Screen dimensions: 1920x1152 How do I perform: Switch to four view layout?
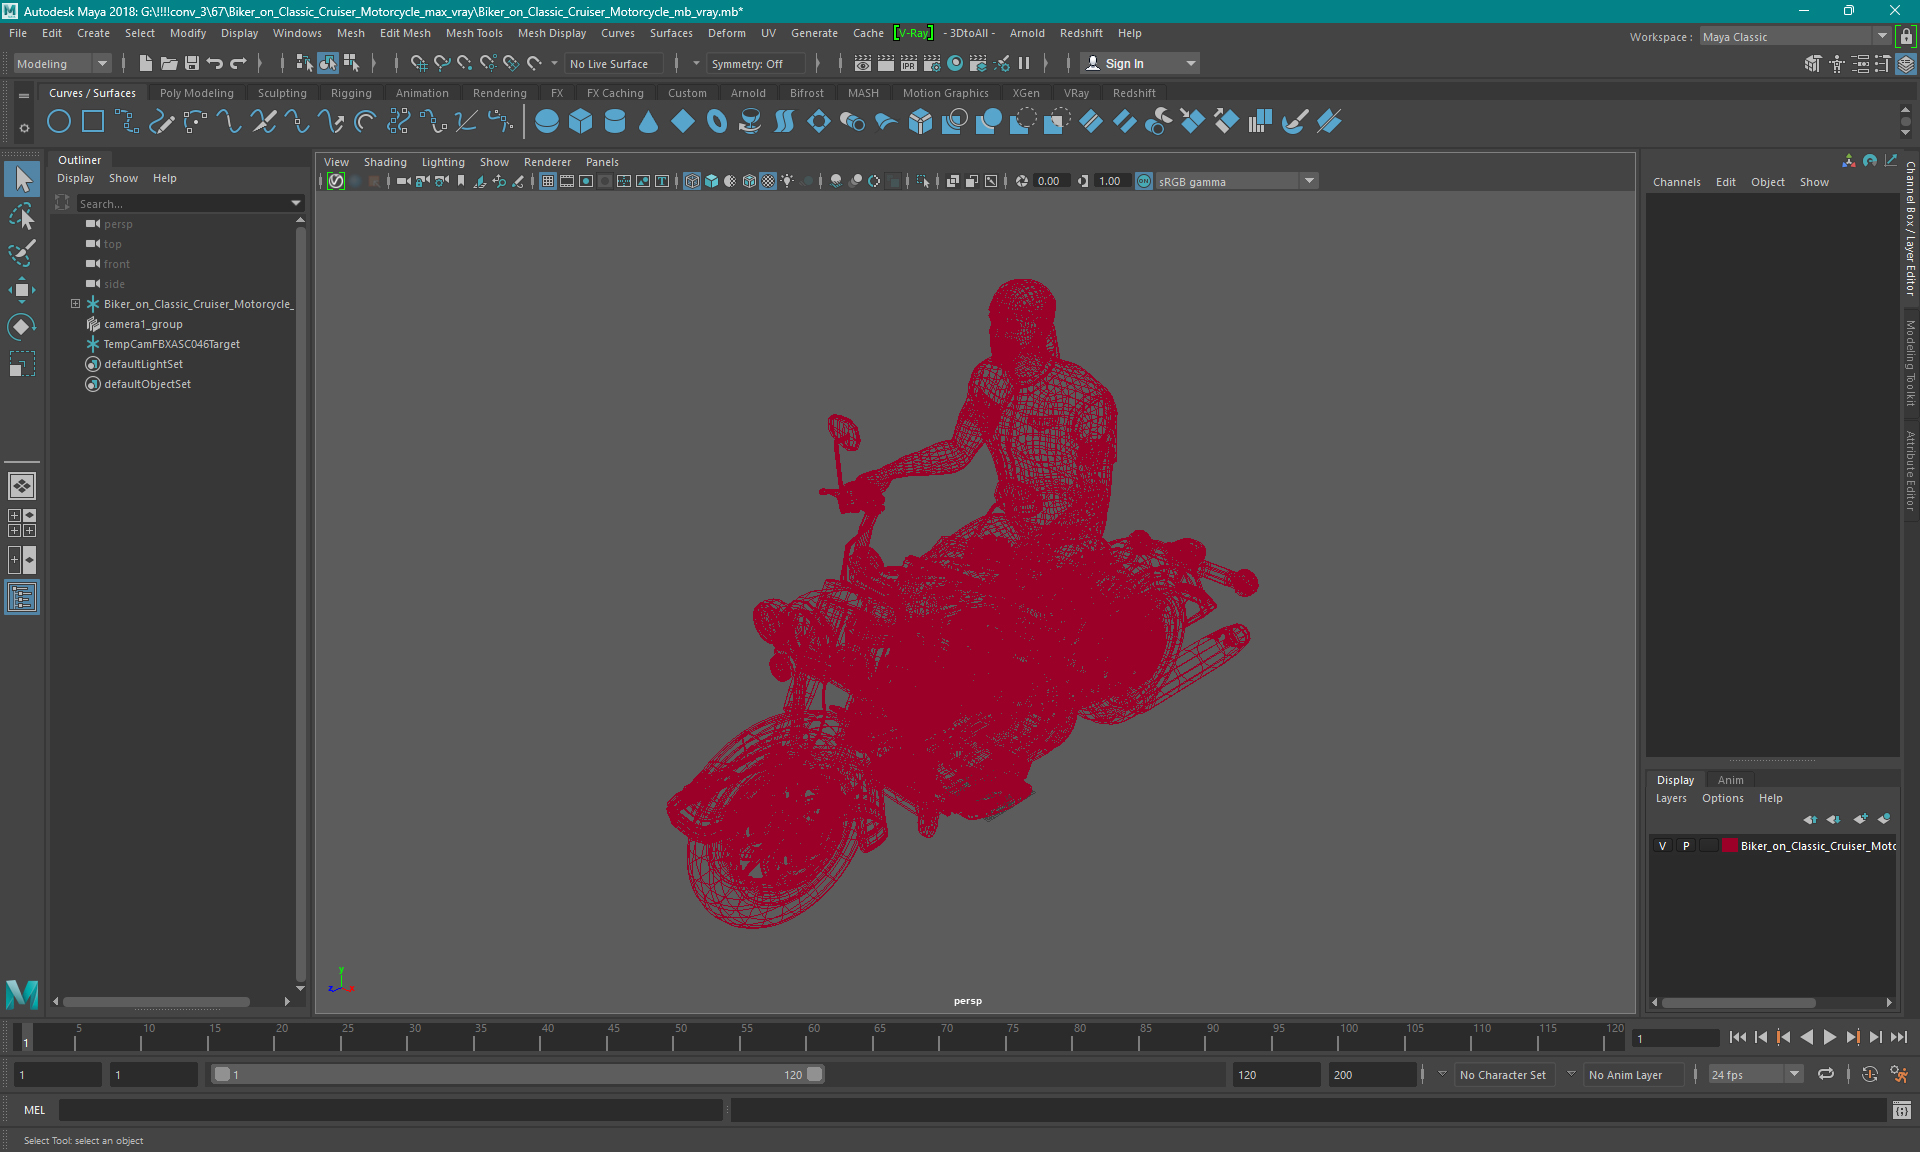pyautogui.click(x=22, y=523)
